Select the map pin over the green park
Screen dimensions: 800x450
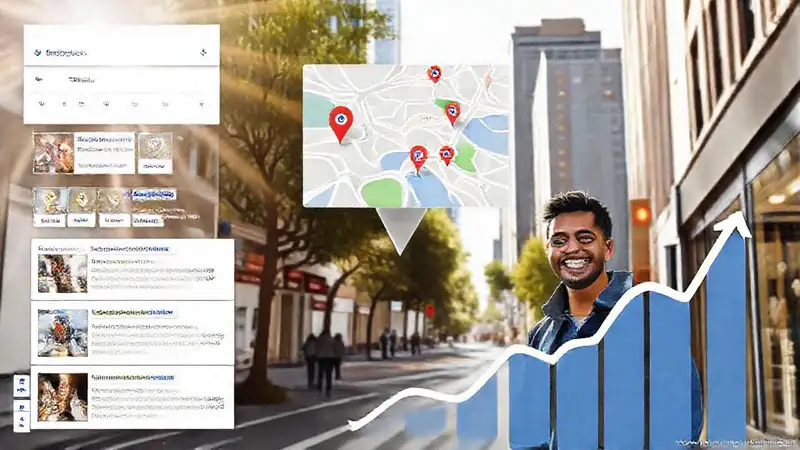452,114
